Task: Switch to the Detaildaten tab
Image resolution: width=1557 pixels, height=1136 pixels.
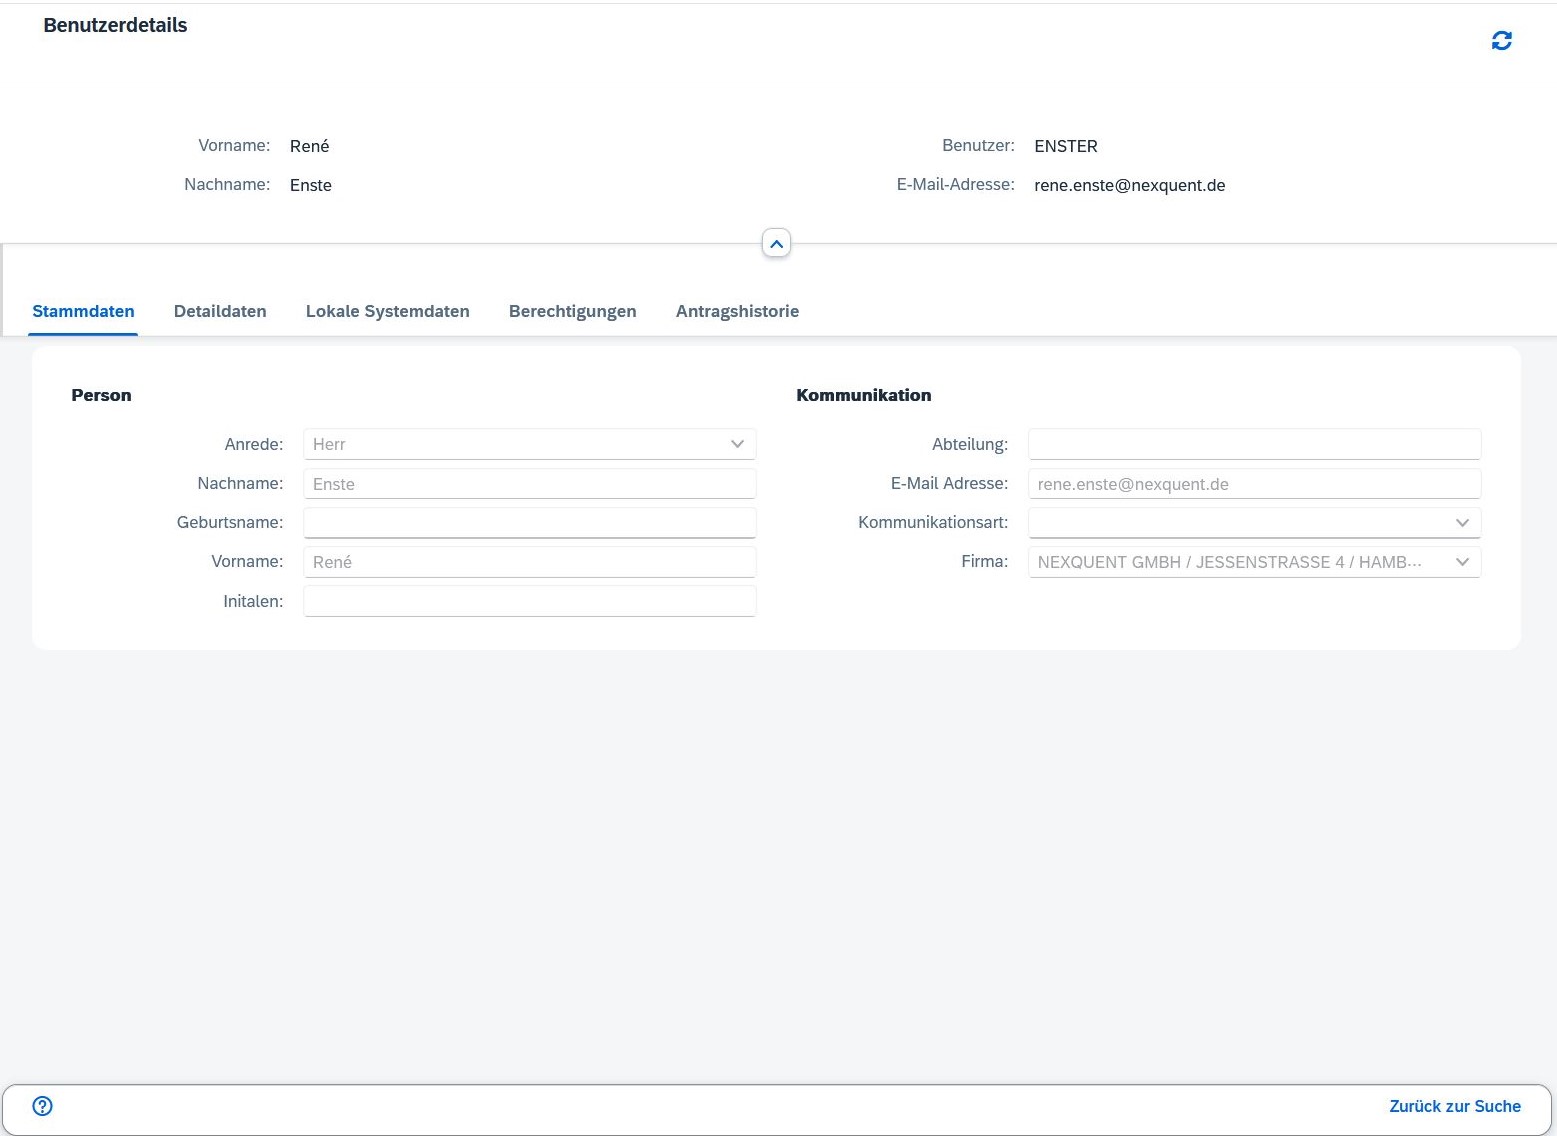Action: coord(220,311)
